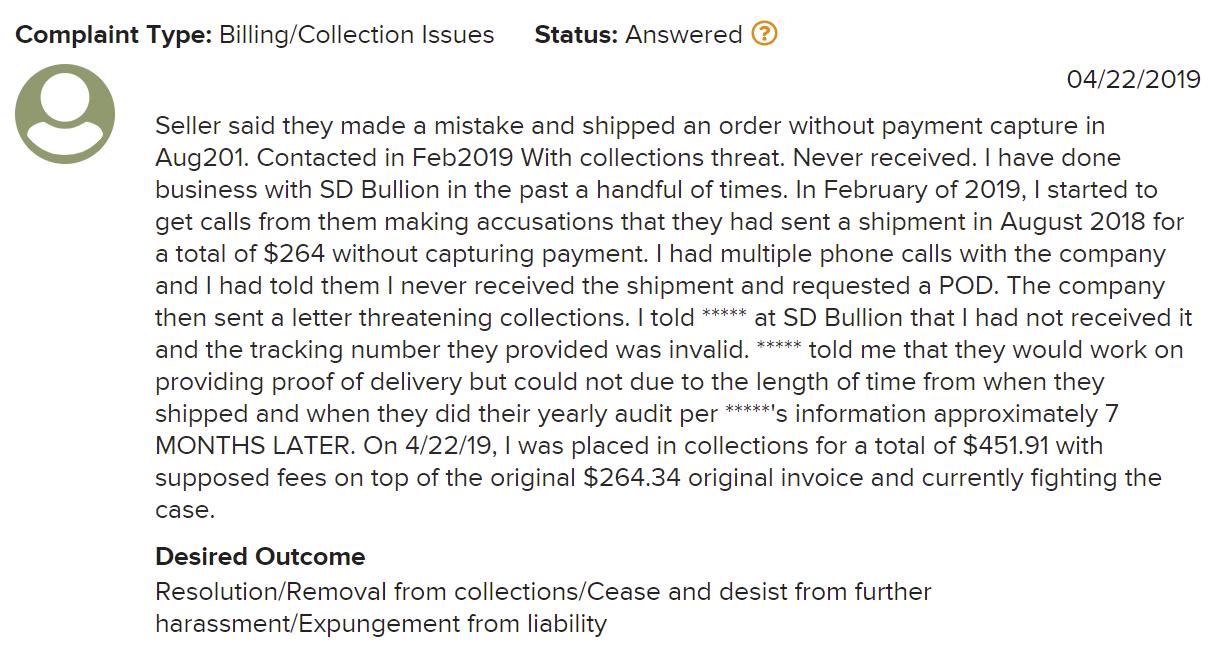Click the user avatar profile icon
The image size is (1216, 655).
point(65,114)
